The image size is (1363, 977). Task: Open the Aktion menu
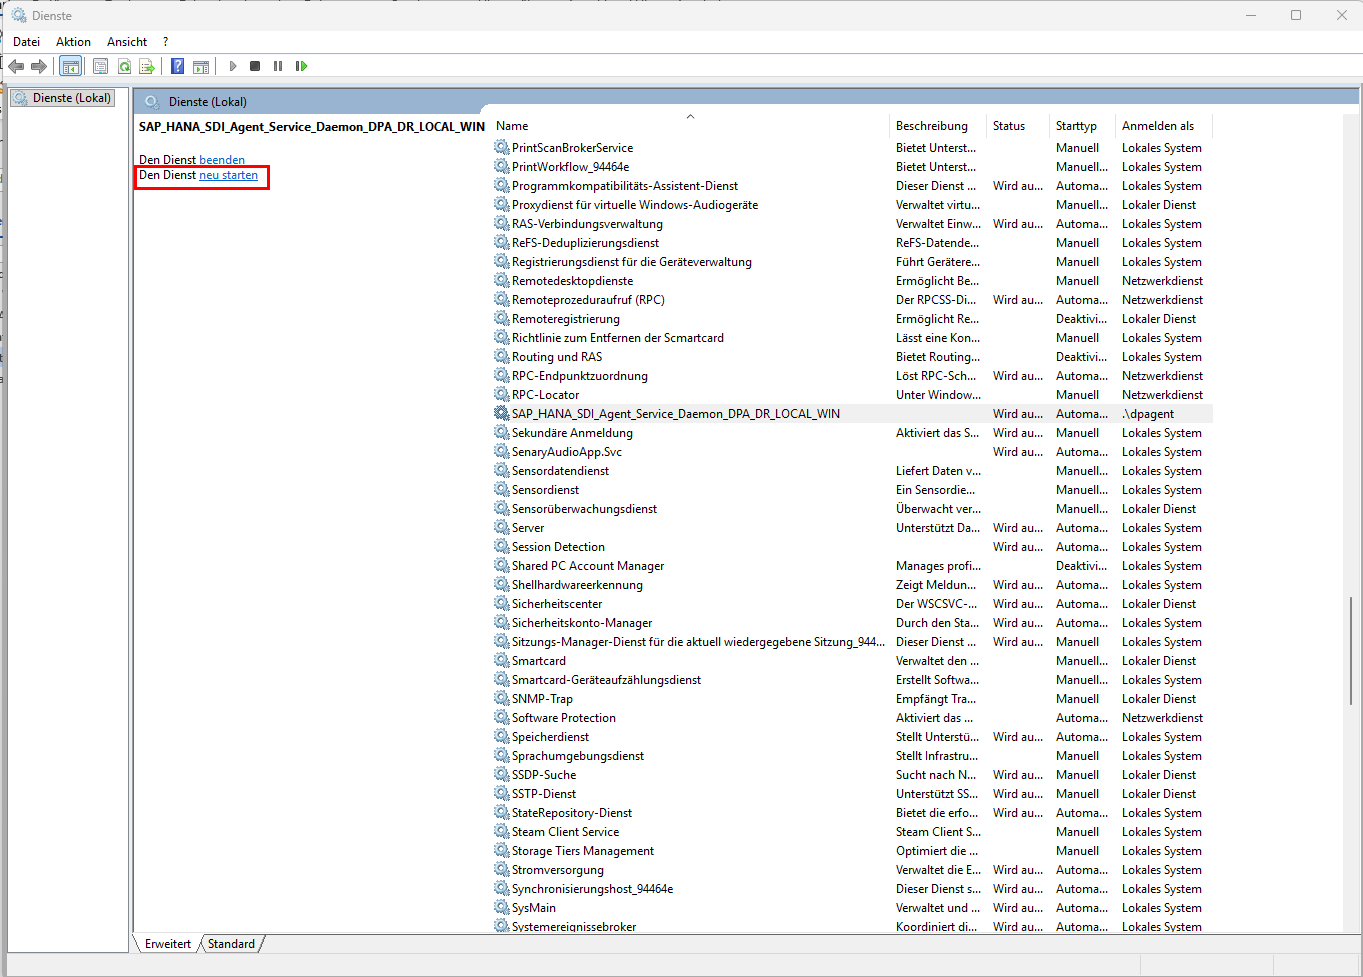pos(73,42)
